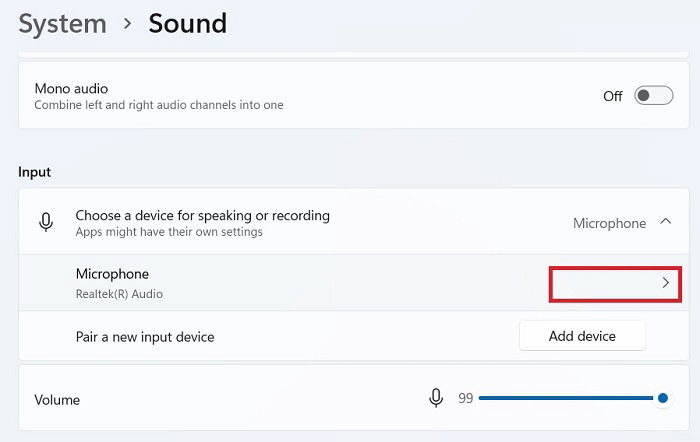700x442 pixels.
Task: Click the Input section heading
Action: [34, 172]
